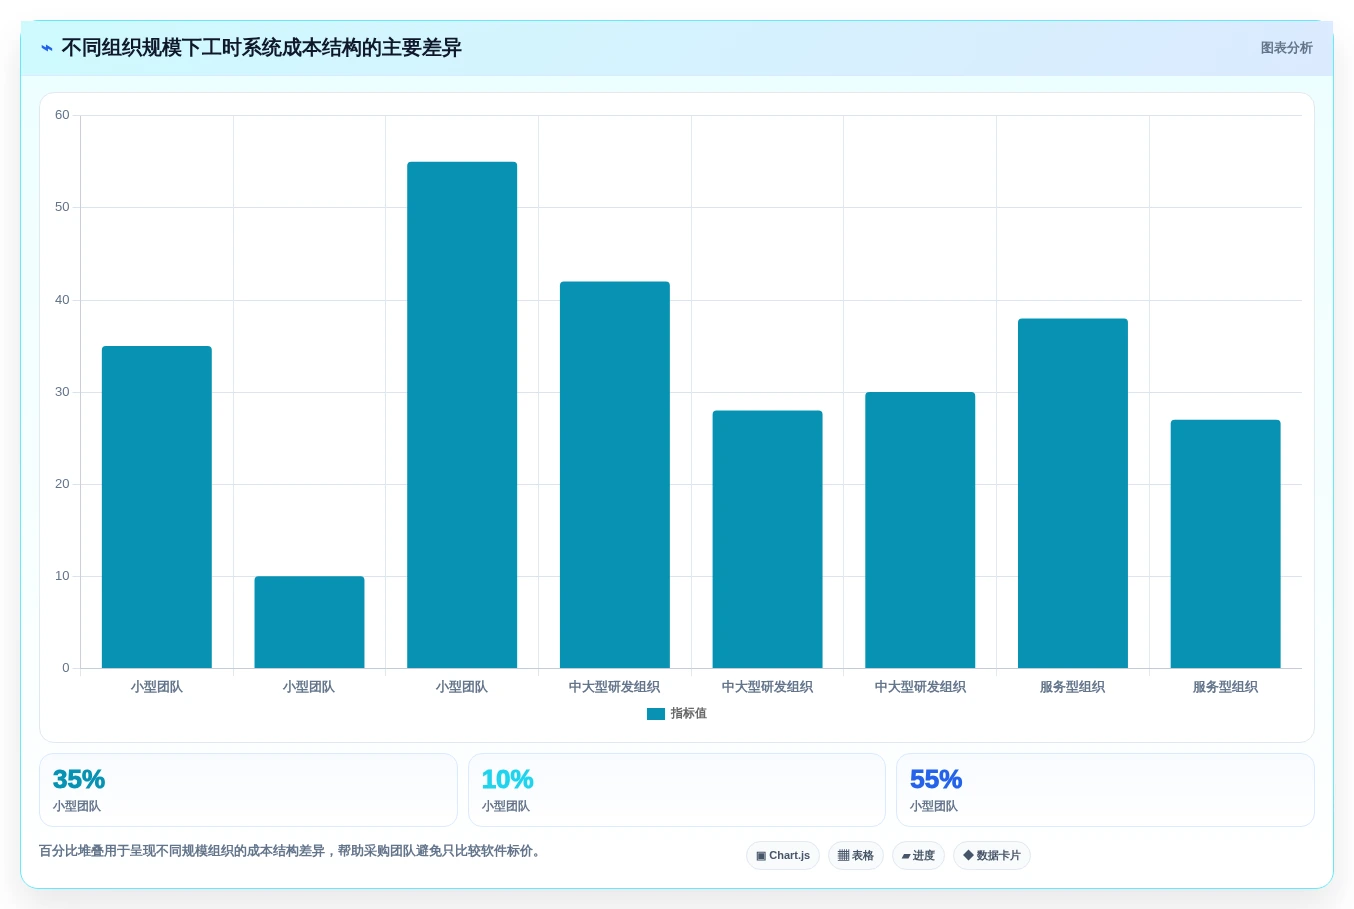Select the tallest 小型团队 bar at 55
Screen dimensions: 1354x909
point(462,415)
